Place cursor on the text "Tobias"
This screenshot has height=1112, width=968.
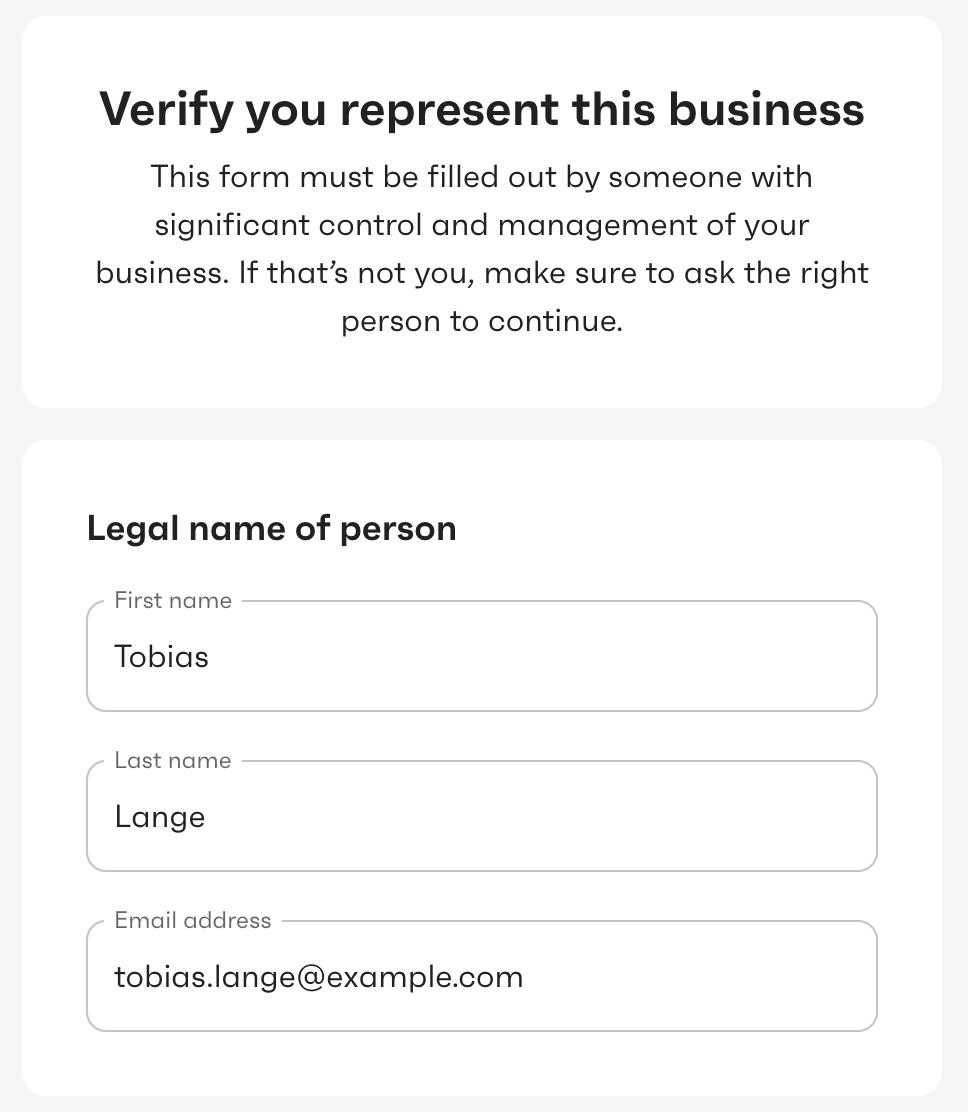point(162,657)
